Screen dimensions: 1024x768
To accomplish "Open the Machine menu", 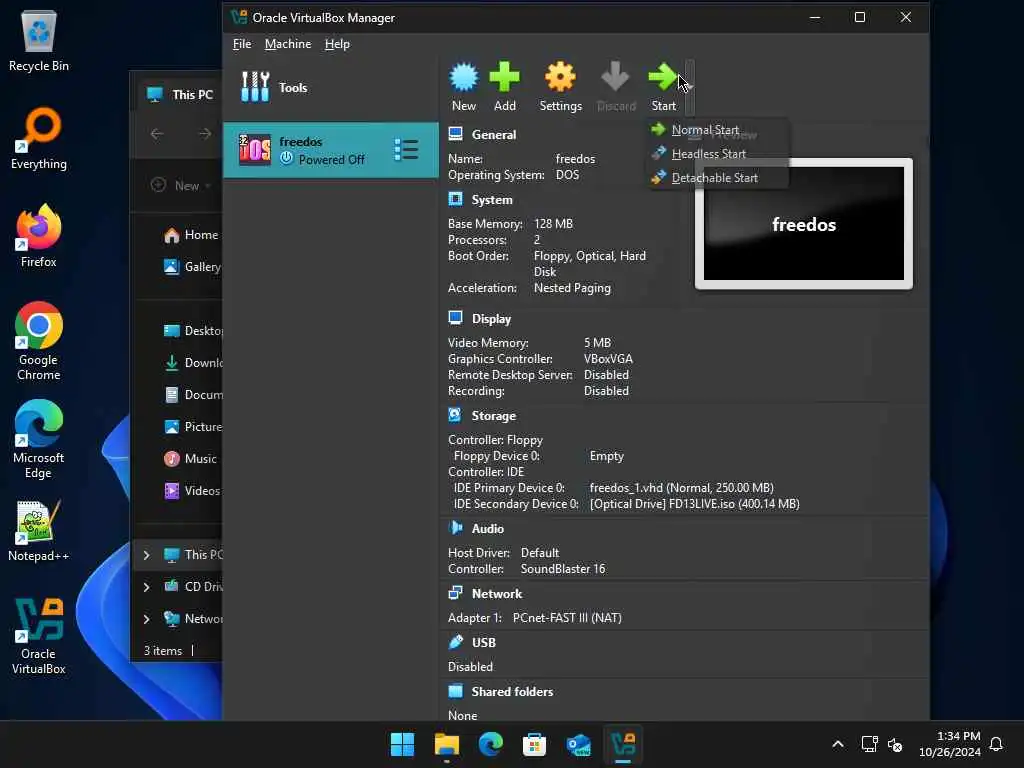I will 288,44.
